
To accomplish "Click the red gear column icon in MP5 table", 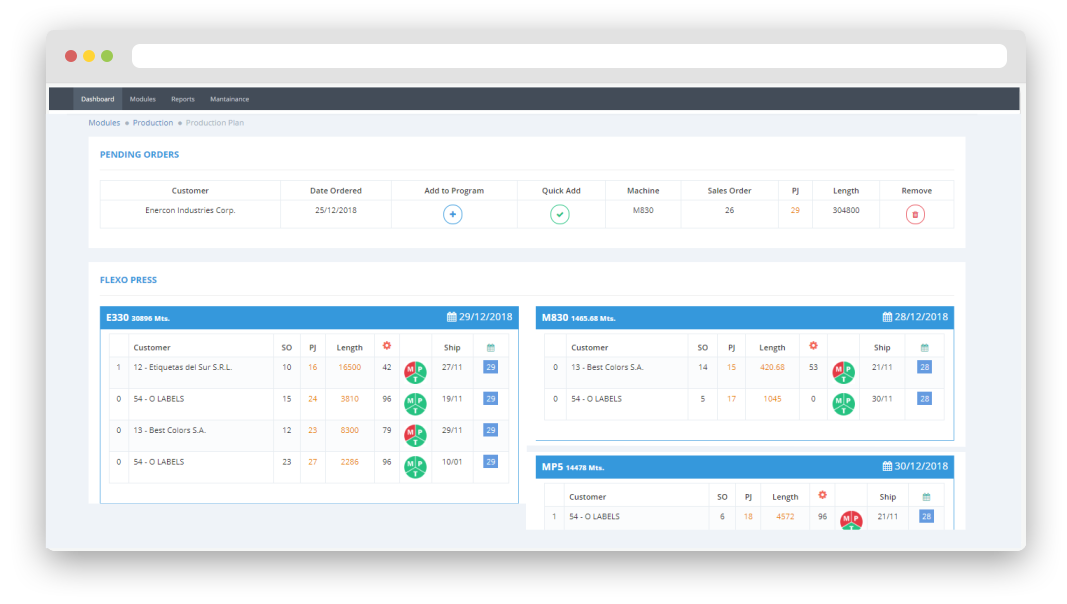I will (822, 495).
